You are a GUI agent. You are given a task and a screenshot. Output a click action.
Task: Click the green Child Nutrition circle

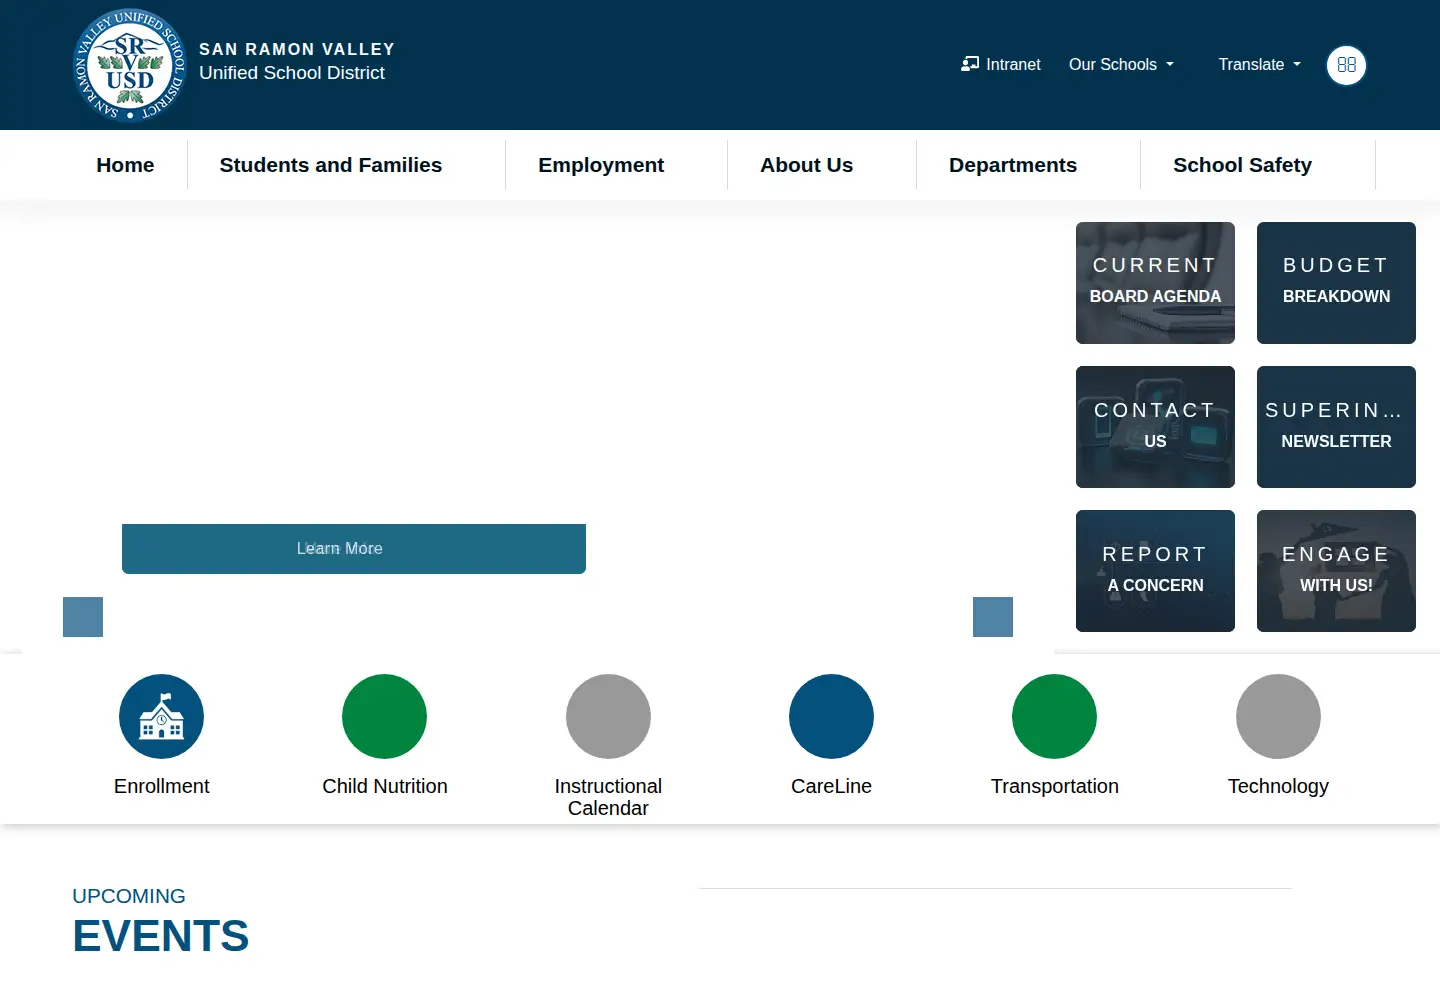pos(384,716)
